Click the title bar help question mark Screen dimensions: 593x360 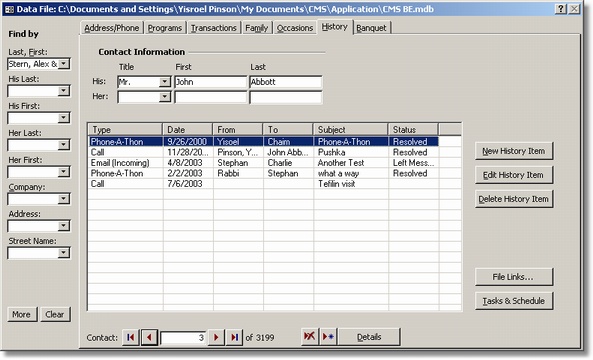click(x=561, y=9)
